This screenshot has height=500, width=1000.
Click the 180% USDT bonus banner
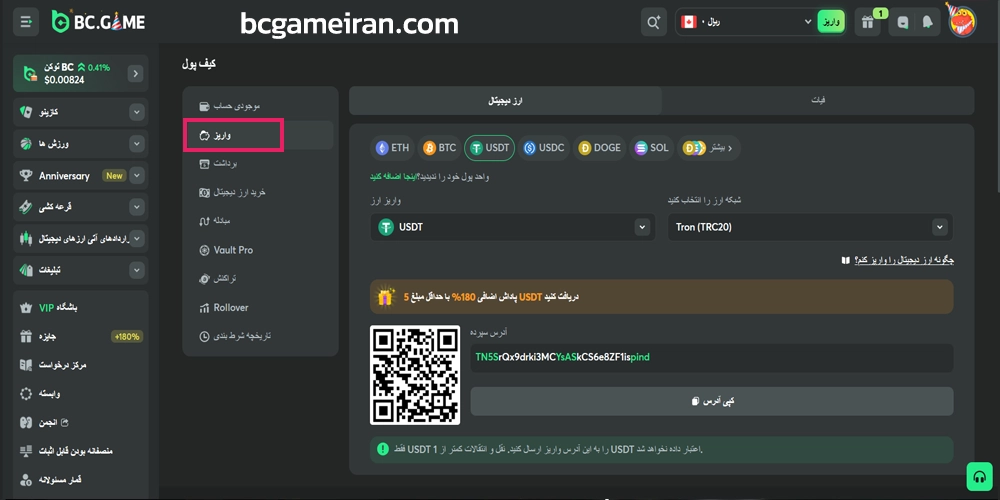(x=661, y=297)
